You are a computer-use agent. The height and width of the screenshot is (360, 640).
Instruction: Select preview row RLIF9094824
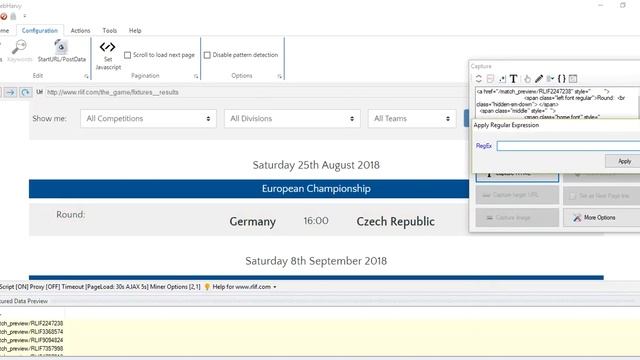coord(31,340)
